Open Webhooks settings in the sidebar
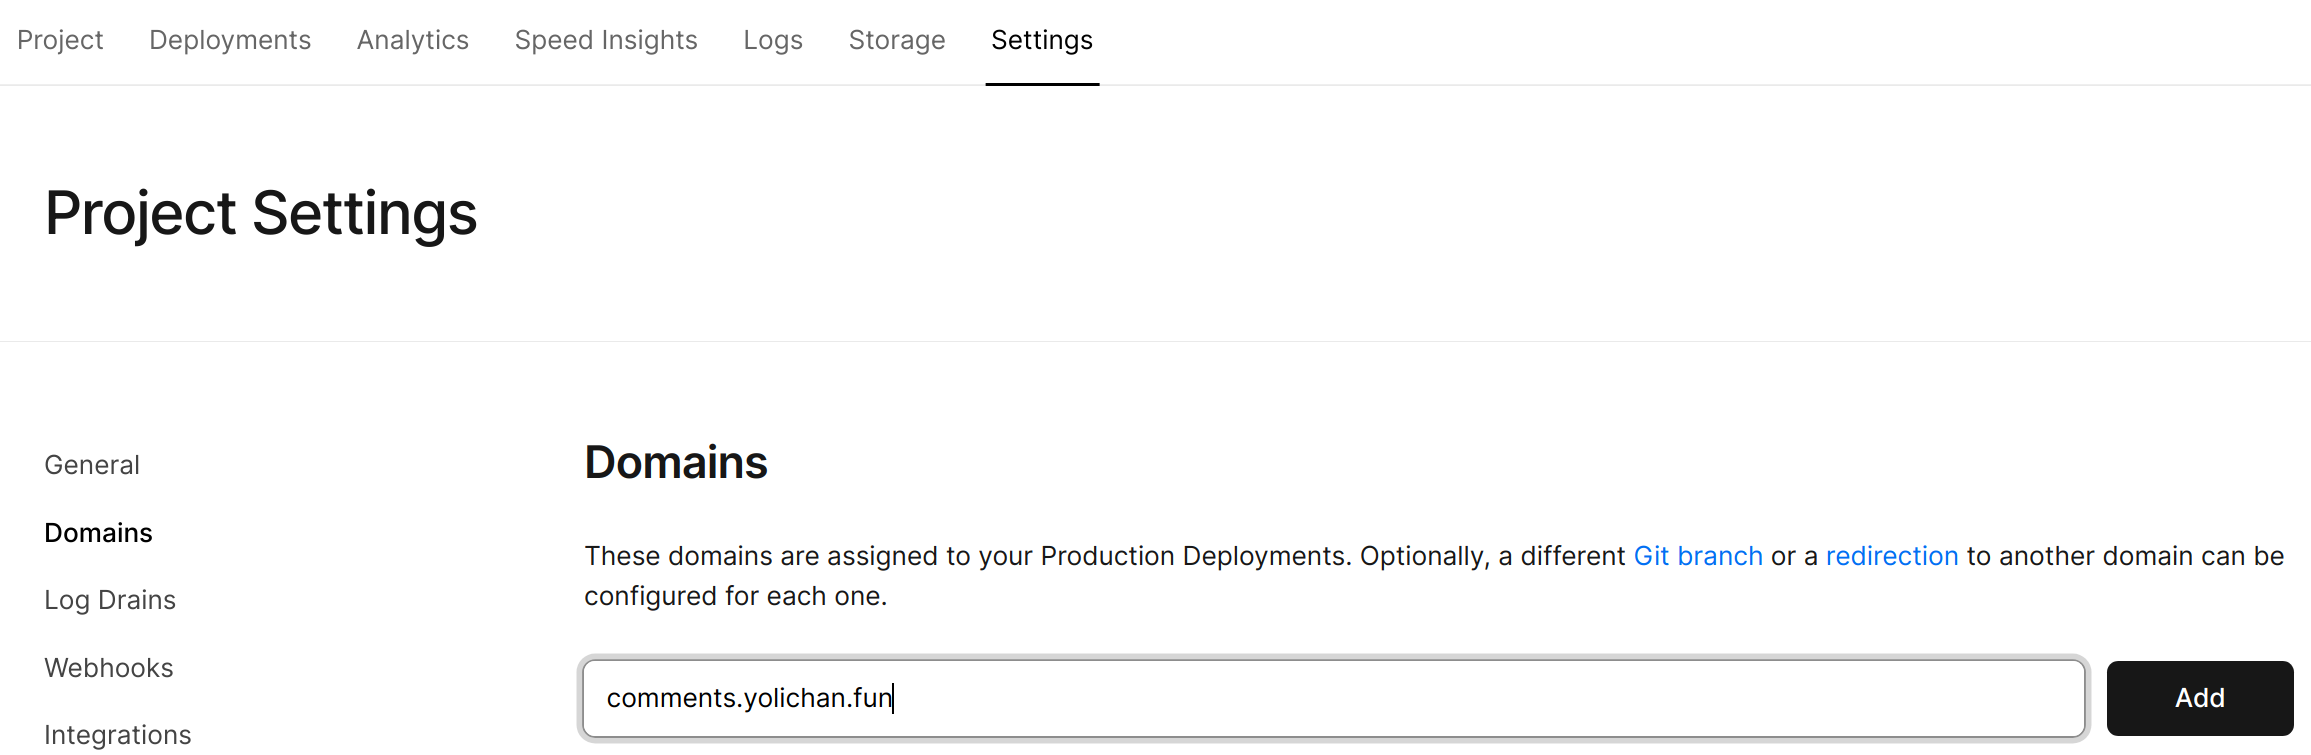The image size is (2311, 755). click(x=109, y=668)
